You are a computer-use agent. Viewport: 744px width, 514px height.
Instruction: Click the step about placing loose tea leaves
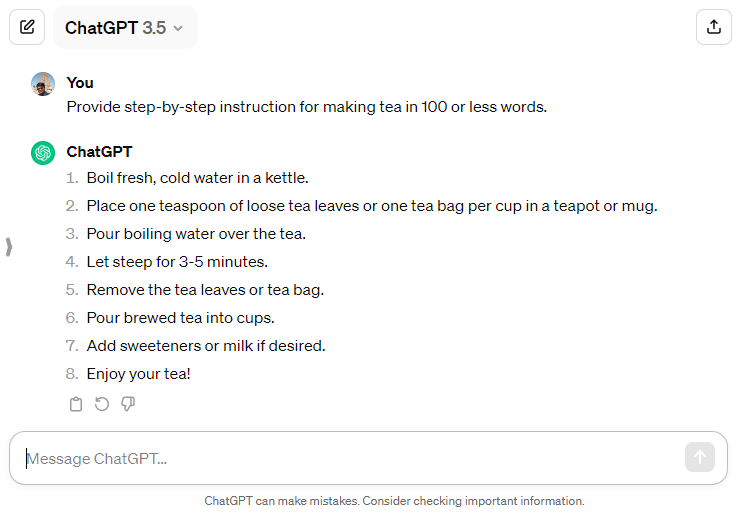point(371,206)
